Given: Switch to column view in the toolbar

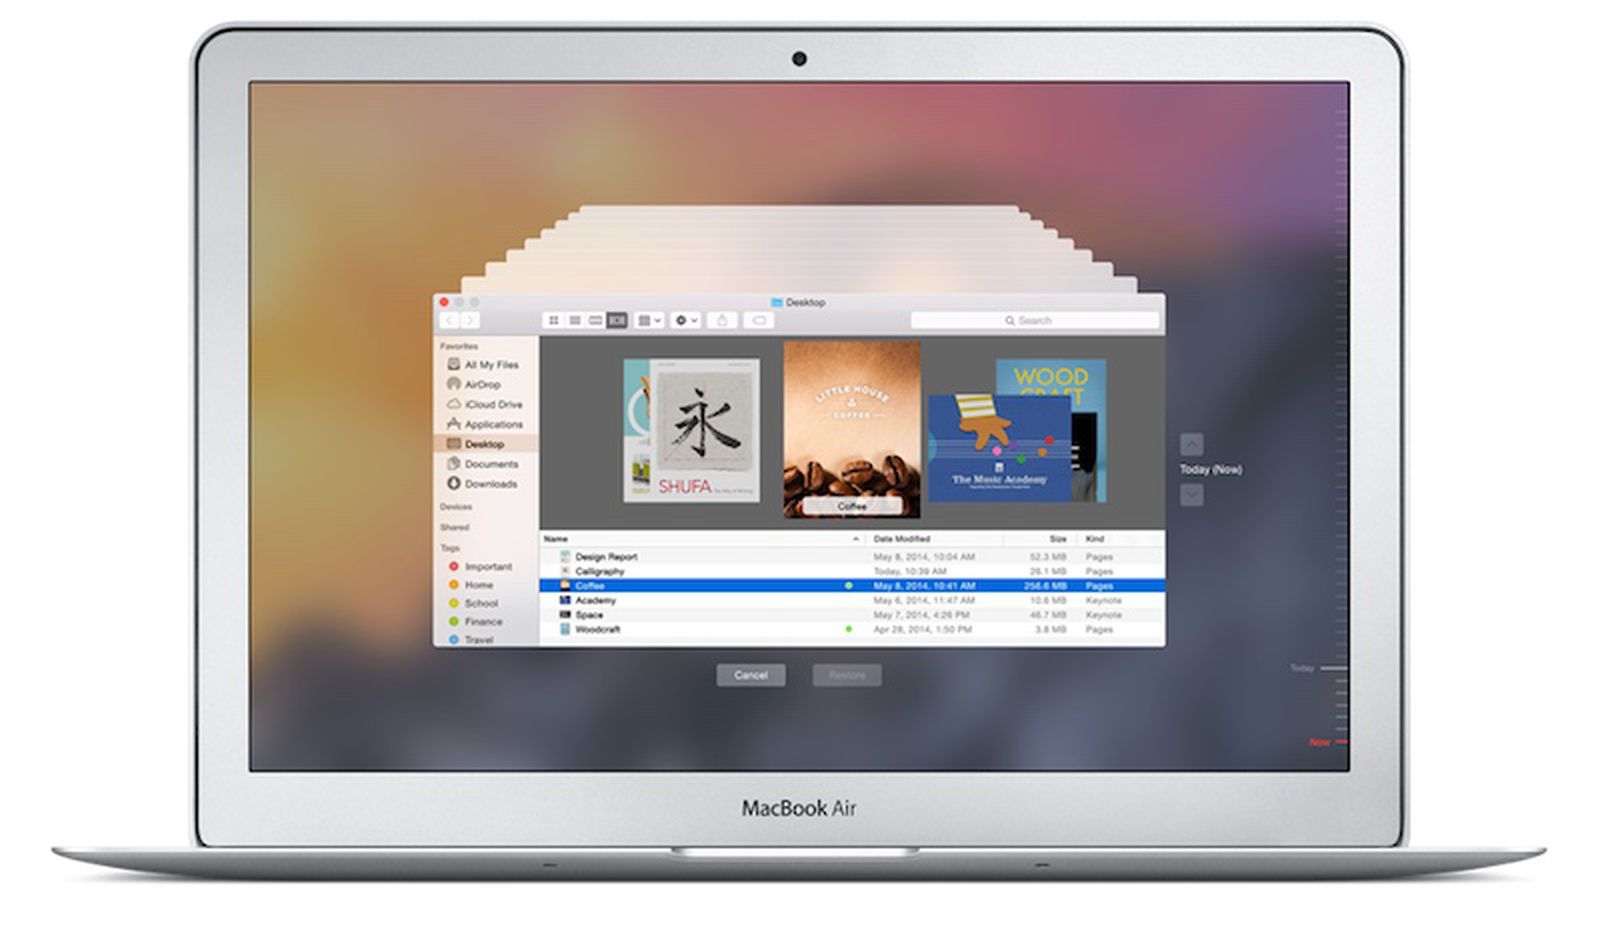Looking at the screenshot, I should coord(596,320).
